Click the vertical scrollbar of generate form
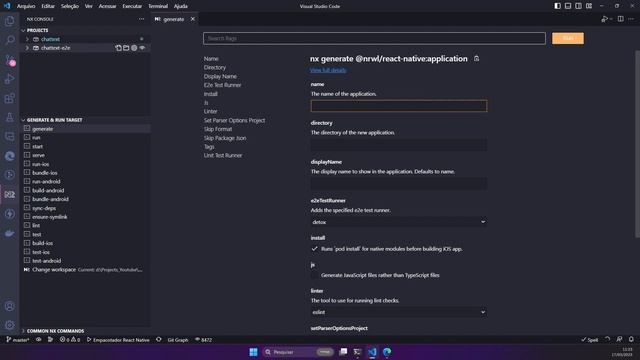The height and width of the screenshot is (360, 640). click(x=637, y=143)
